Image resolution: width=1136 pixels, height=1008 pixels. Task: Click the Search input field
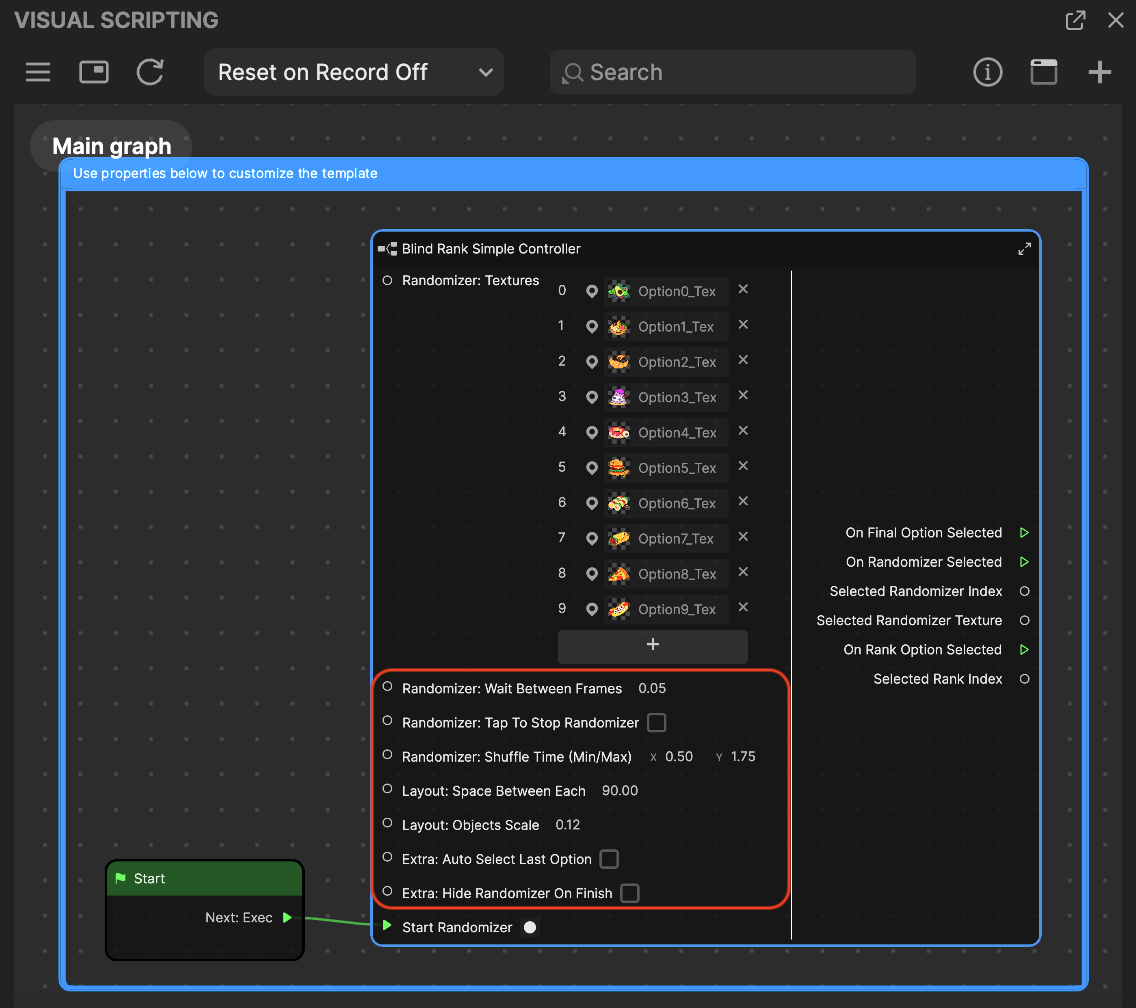pyautogui.click(x=732, y=72)
